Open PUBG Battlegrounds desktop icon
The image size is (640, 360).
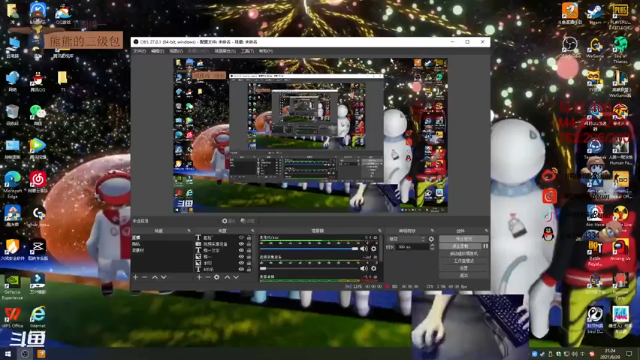pos(620,16)
